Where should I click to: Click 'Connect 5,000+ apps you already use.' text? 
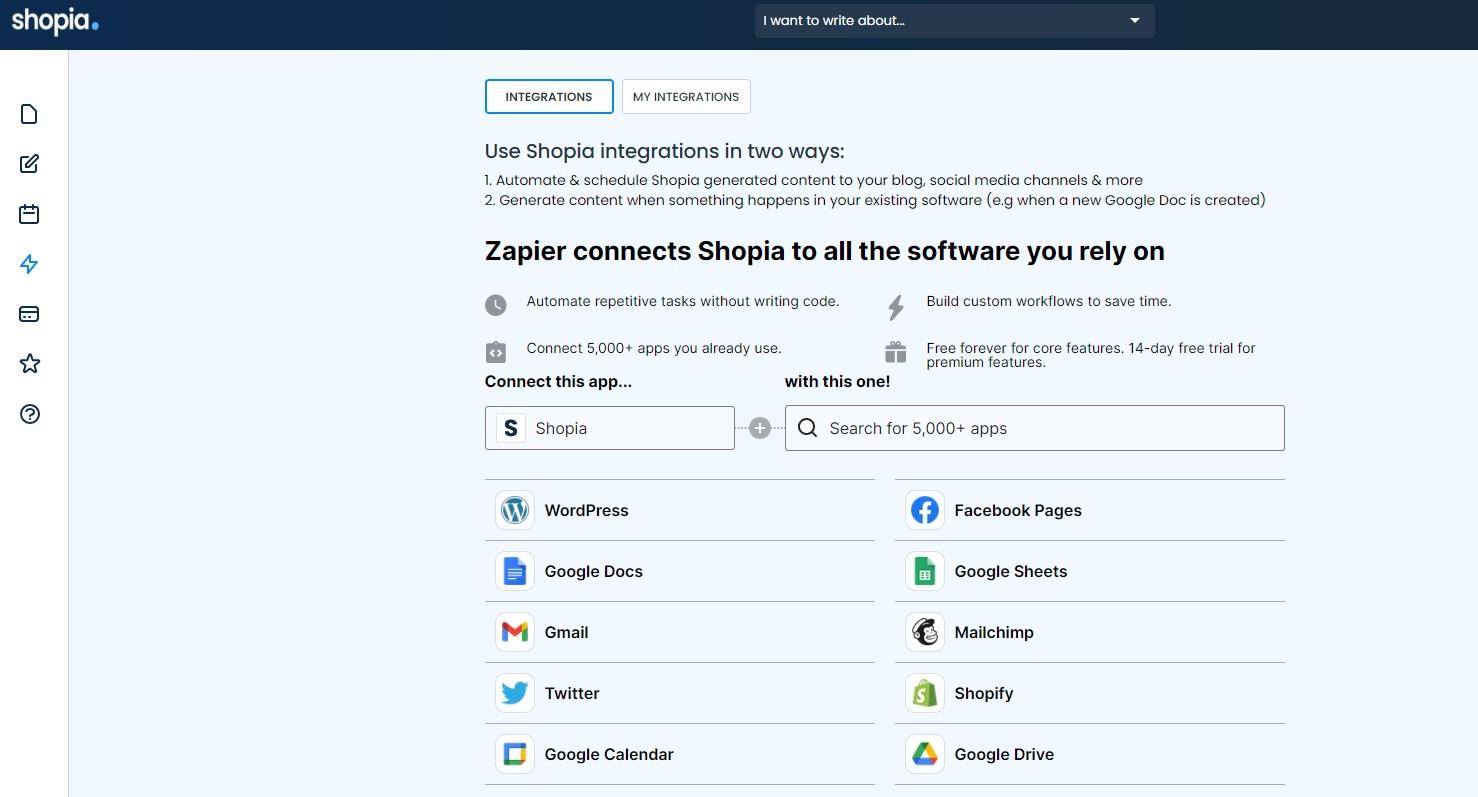coord(654,348)
